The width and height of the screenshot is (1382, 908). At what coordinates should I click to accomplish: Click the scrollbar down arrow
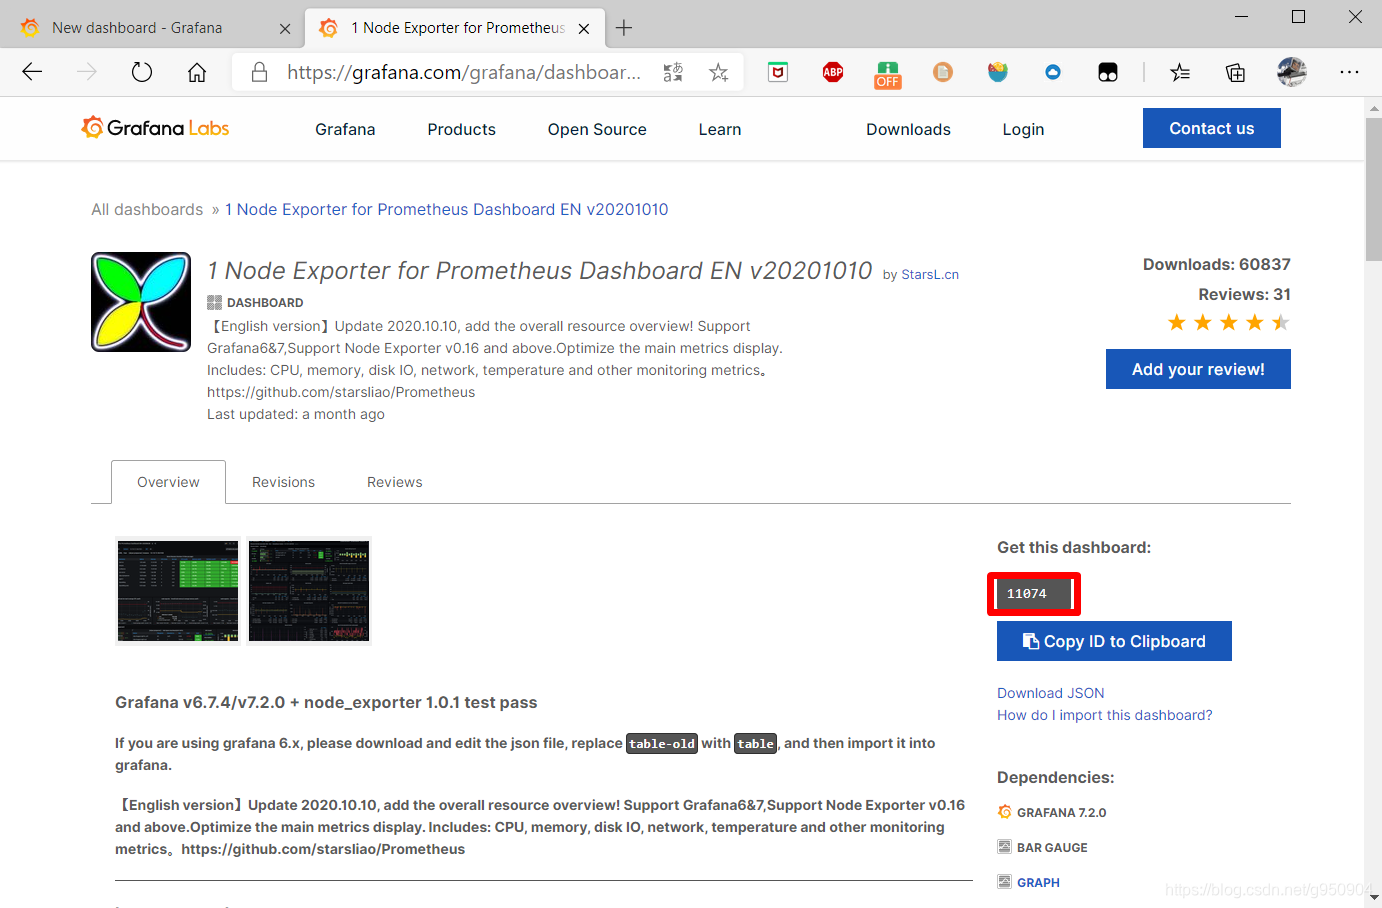click(x=1373, y=898)
